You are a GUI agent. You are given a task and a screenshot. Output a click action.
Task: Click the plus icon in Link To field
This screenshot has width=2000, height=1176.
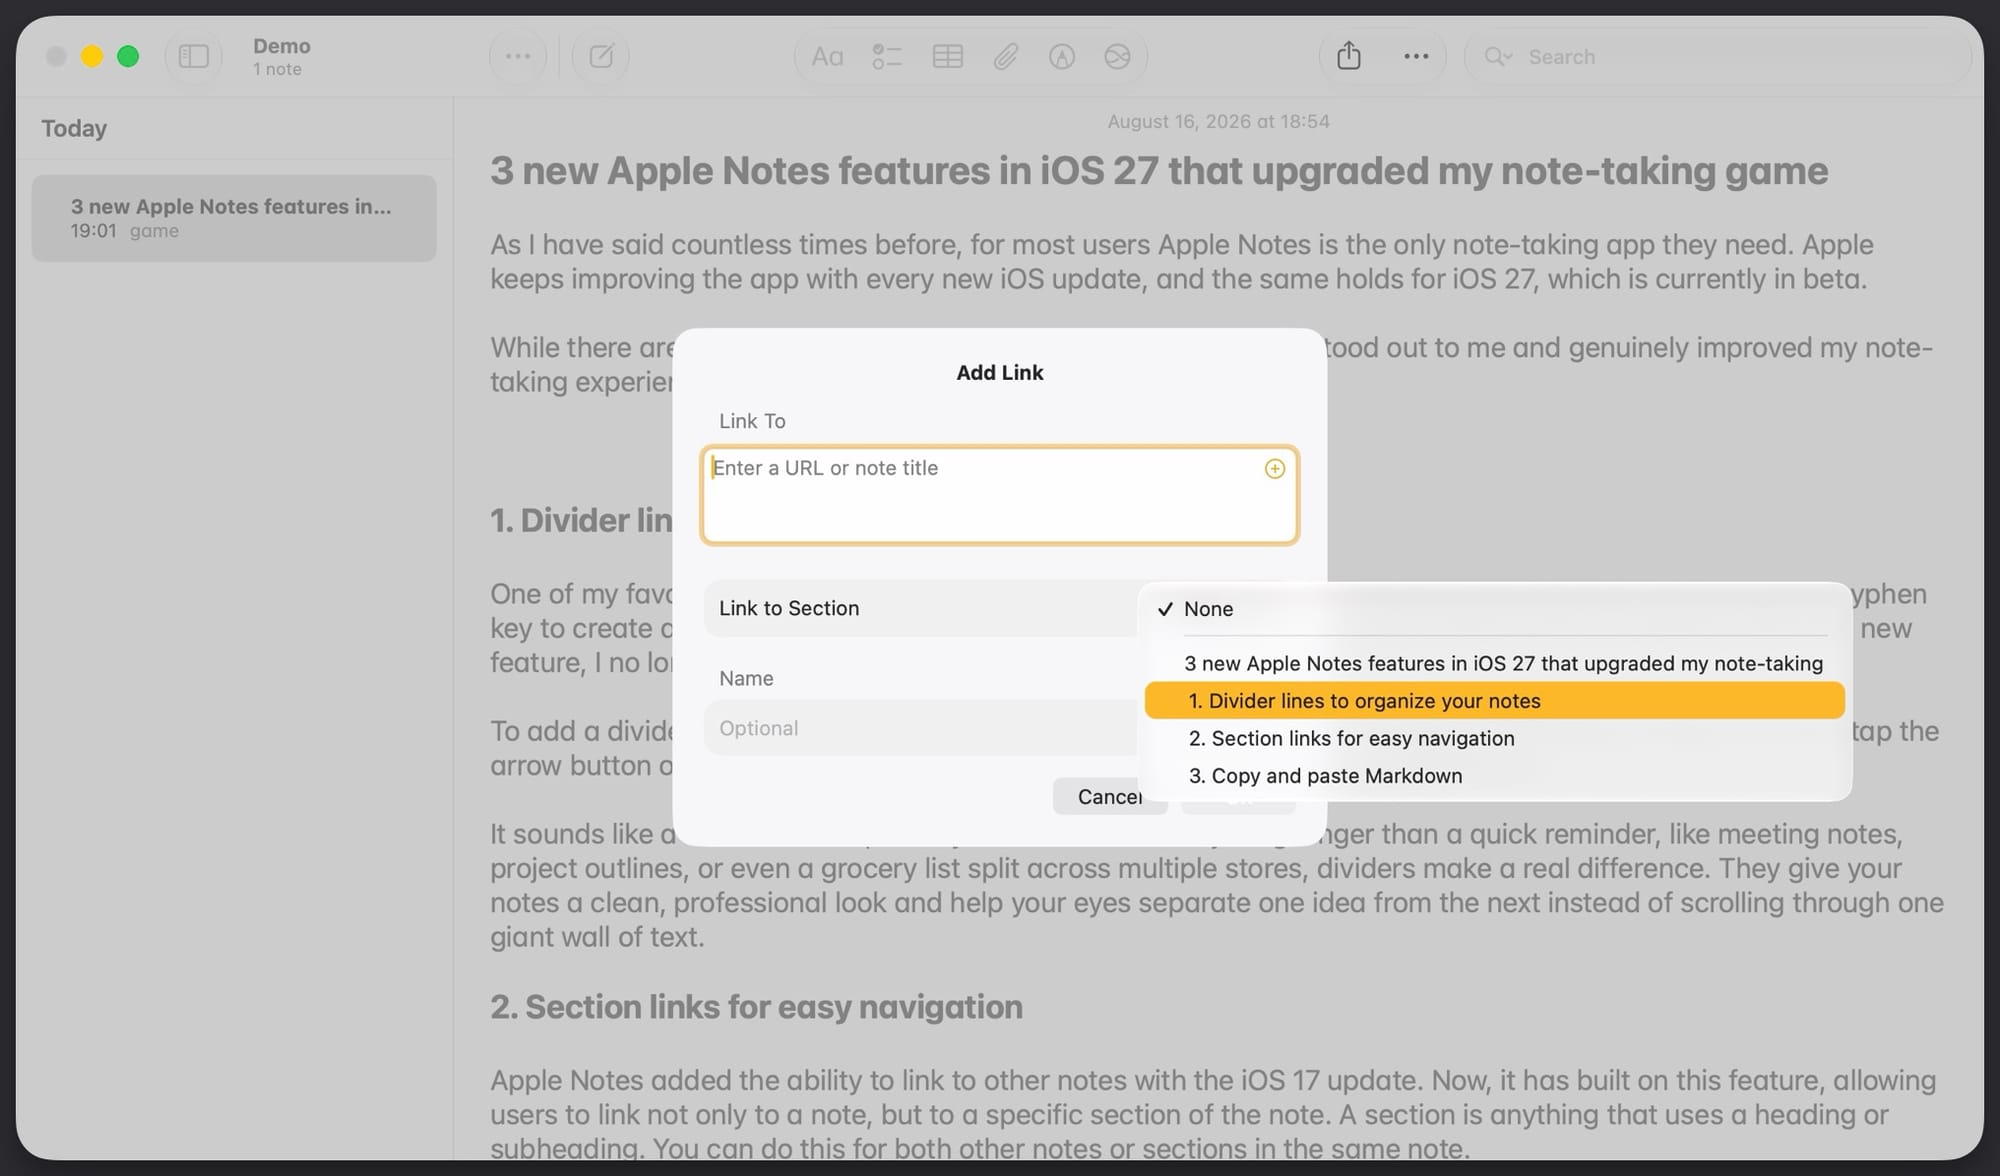coord(1274,469)
